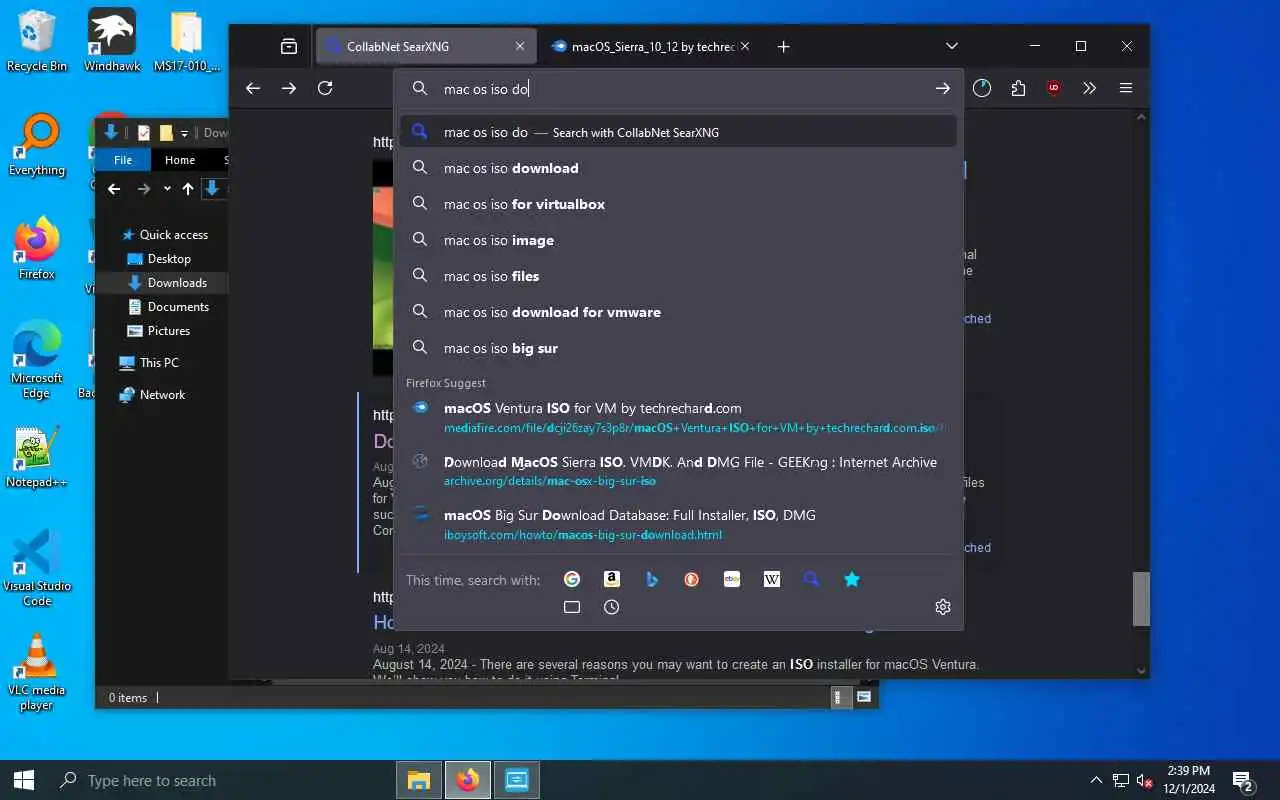Go back in Firefox
This screenshot has height=800, width=1280.
[253, 88]
